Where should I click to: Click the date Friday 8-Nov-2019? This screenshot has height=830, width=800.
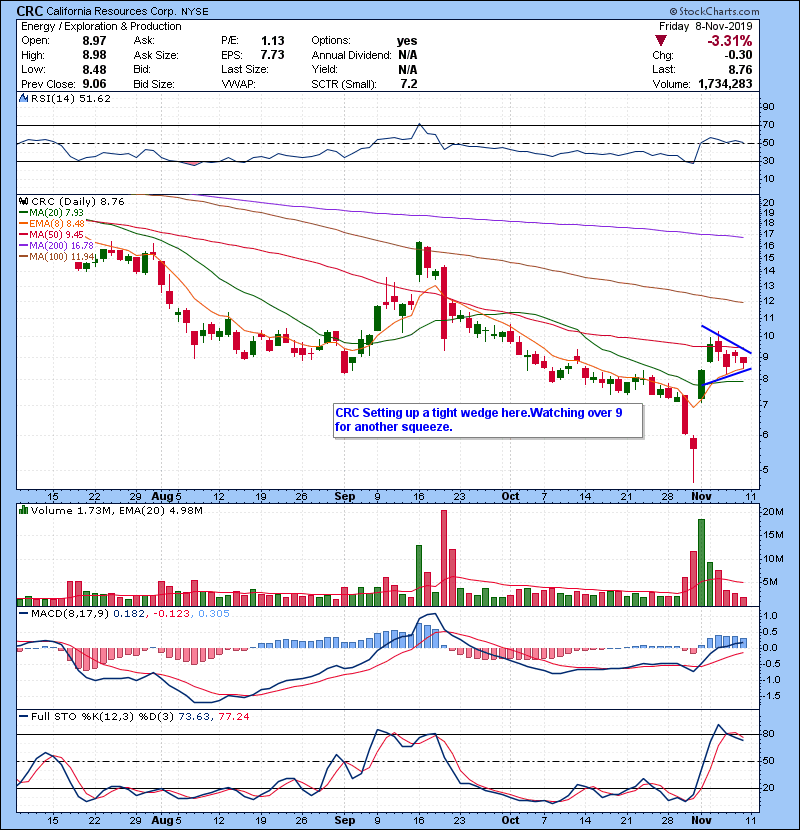[705, 26]
